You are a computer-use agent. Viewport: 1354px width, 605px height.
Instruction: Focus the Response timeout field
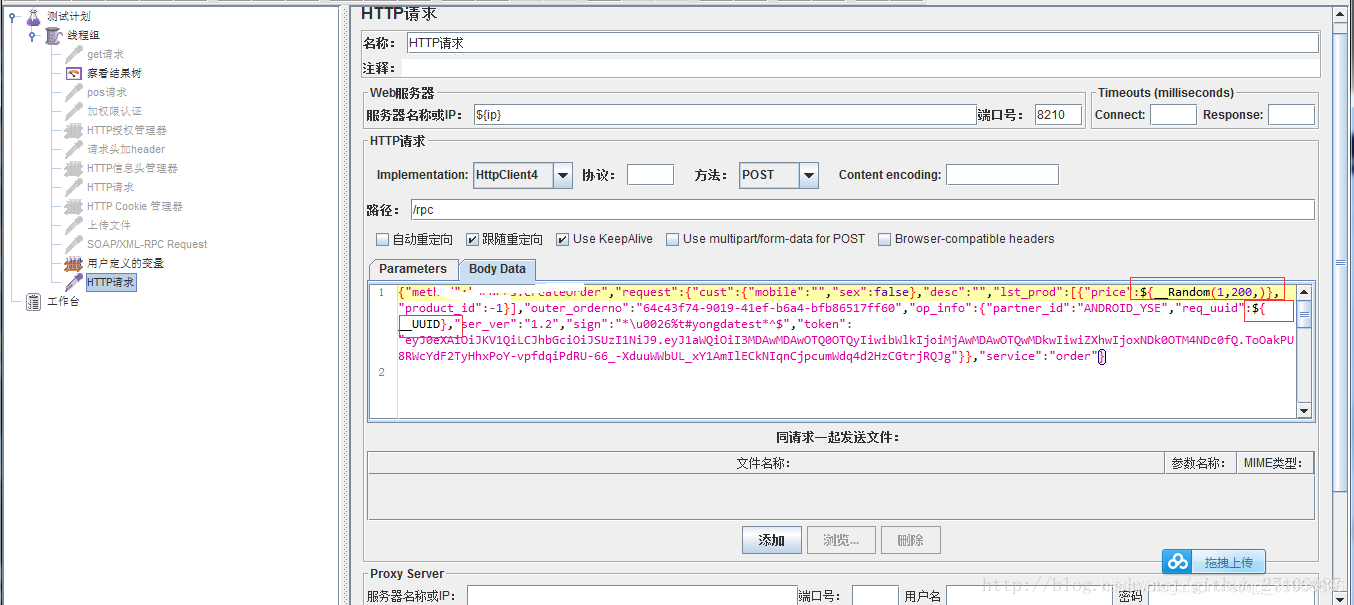pos(1291,115)
